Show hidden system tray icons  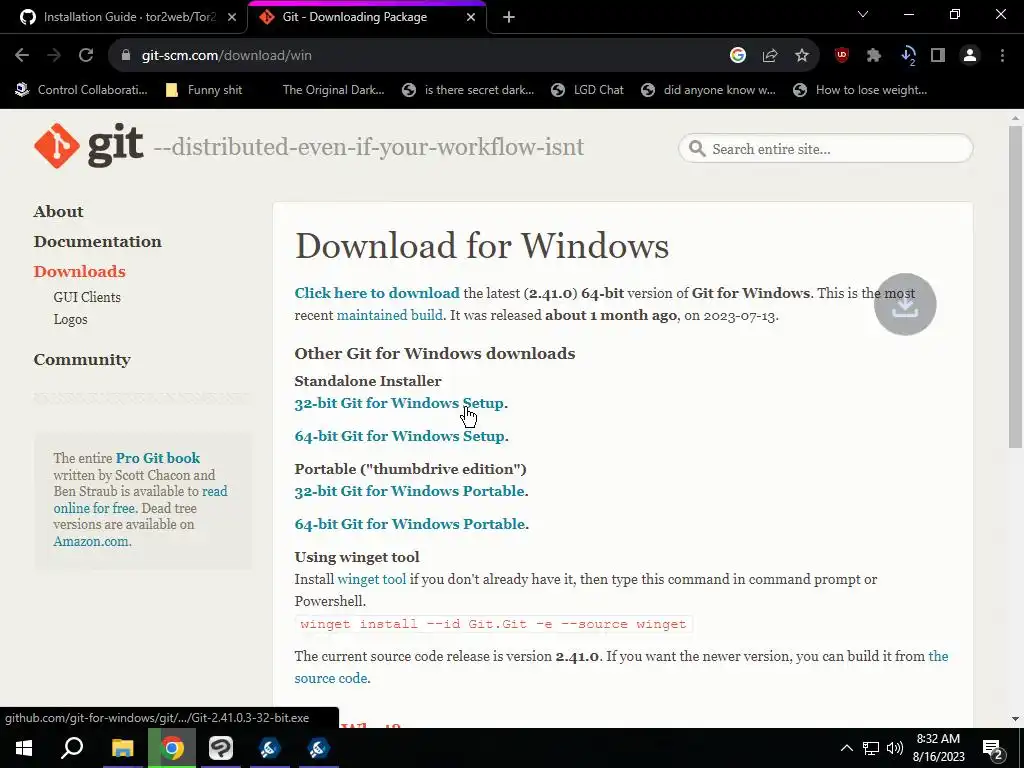846,748
